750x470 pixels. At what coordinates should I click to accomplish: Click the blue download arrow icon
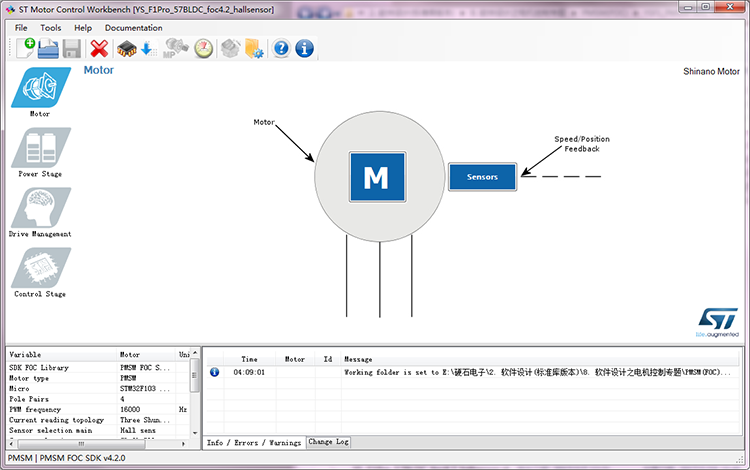click(x=147, y=48)
